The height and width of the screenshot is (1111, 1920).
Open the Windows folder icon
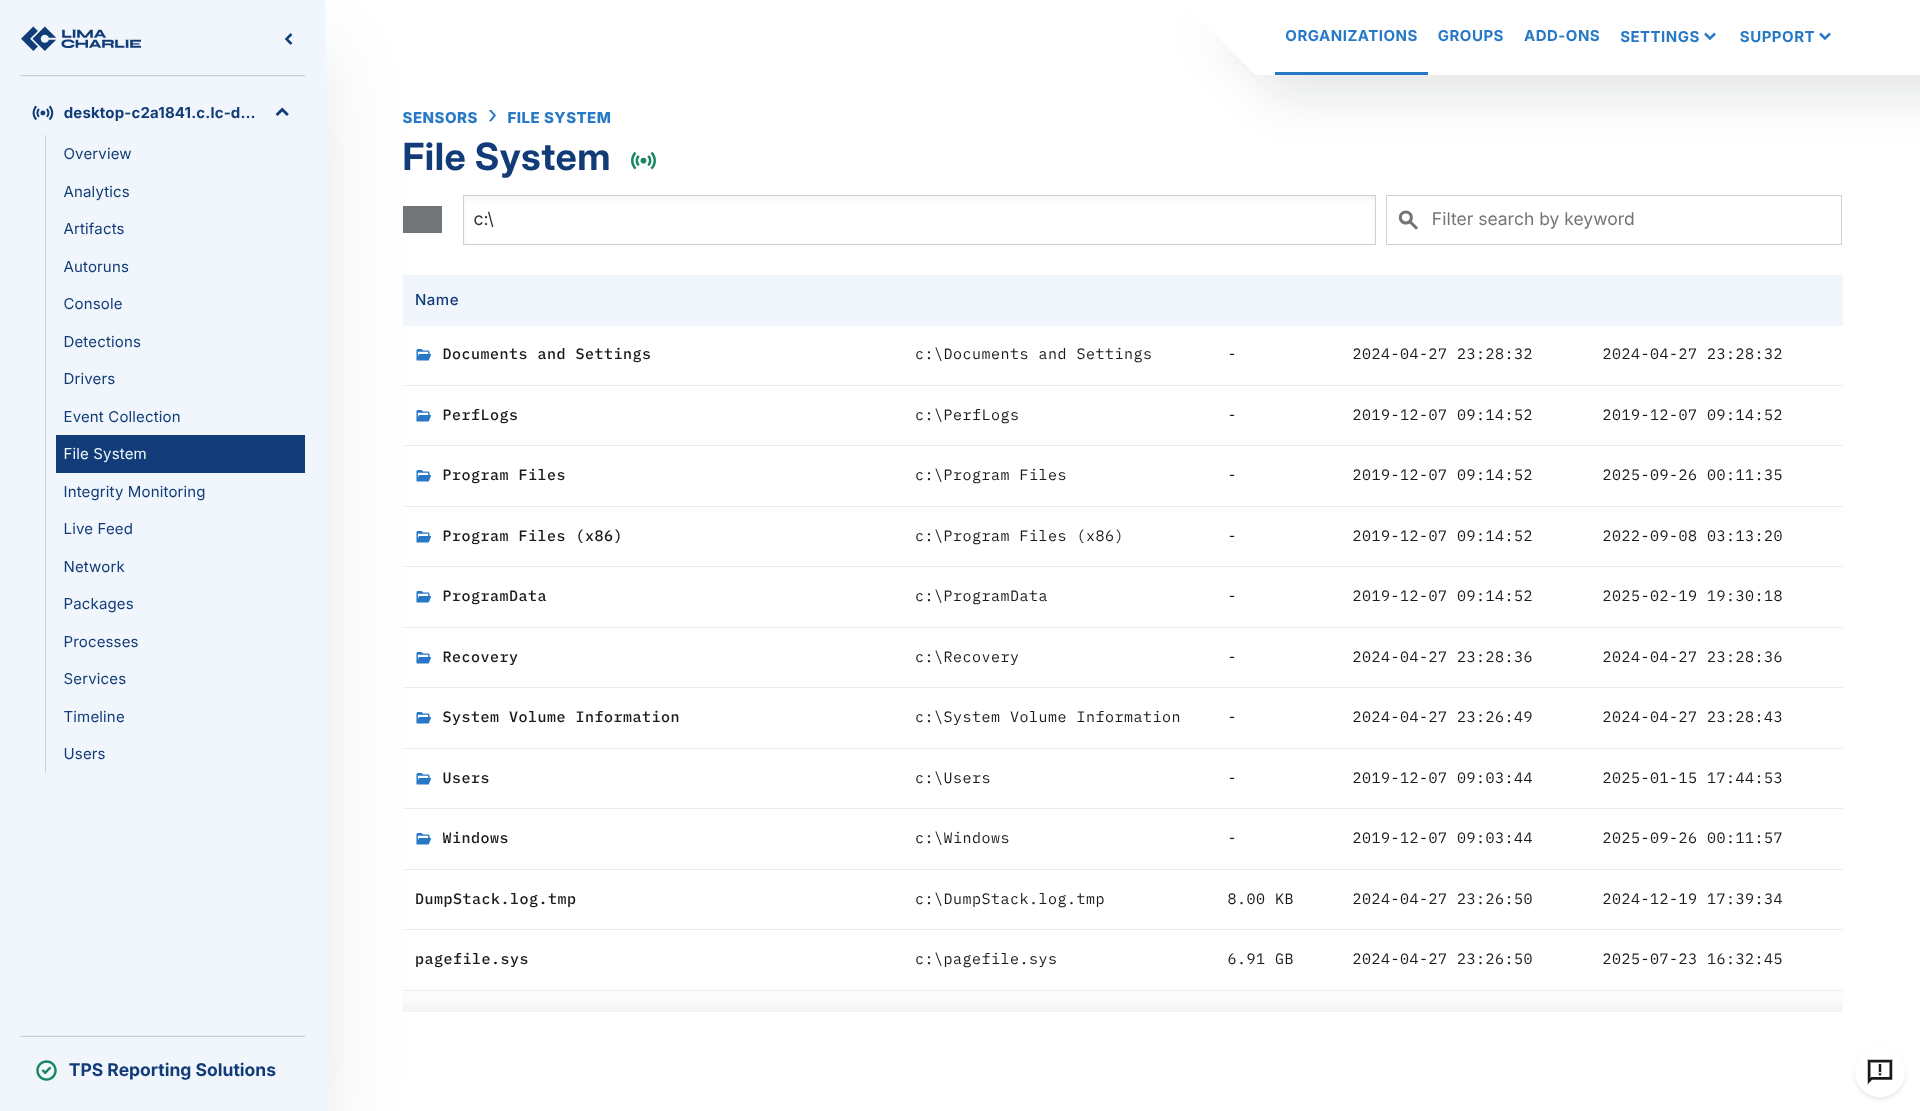[424, 839]
